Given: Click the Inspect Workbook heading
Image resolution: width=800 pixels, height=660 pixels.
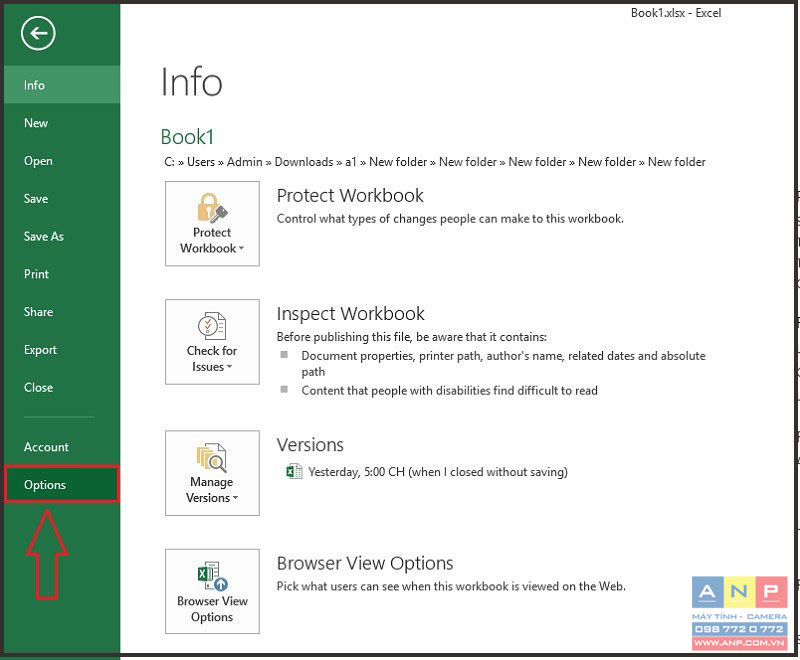Looking at the screenshot, I should [x=351, y=314].
